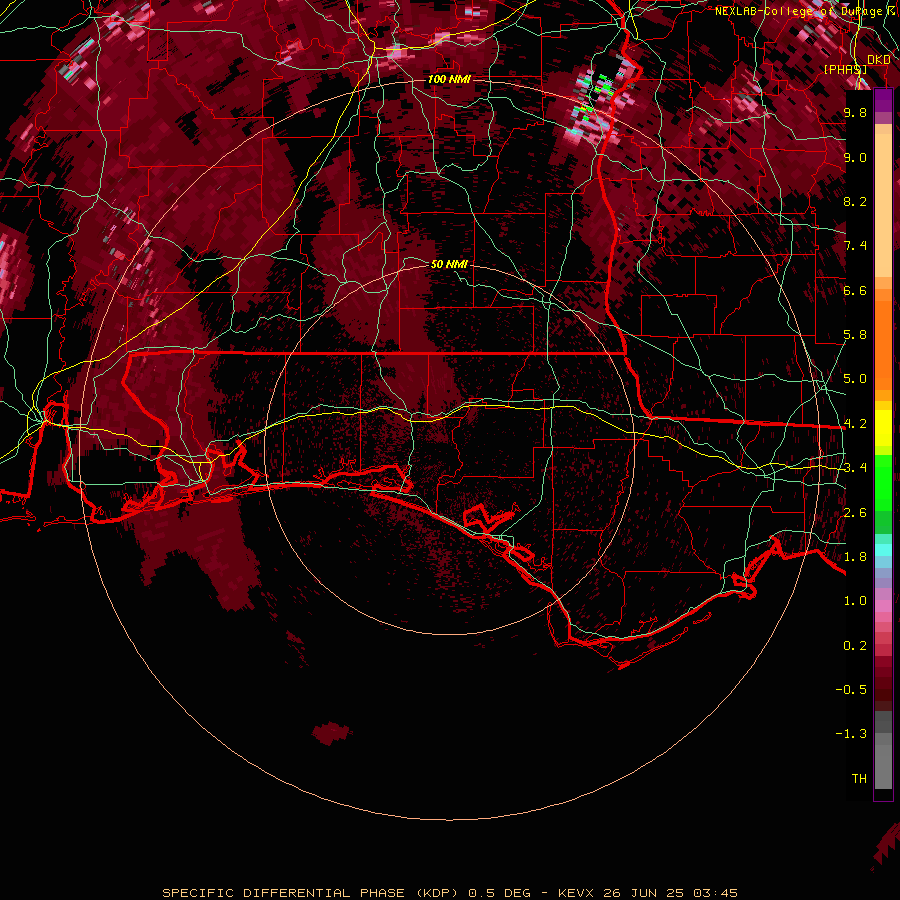Click the 7.4 legend value
This screenshot has width=900, height=900.
coord(855,246)
